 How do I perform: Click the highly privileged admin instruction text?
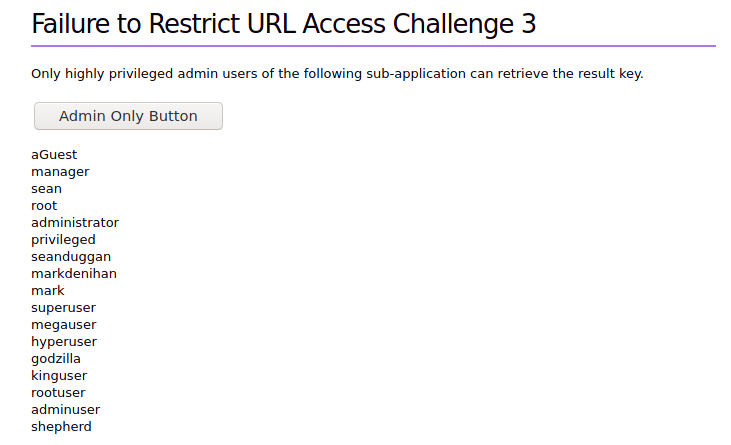337,74
